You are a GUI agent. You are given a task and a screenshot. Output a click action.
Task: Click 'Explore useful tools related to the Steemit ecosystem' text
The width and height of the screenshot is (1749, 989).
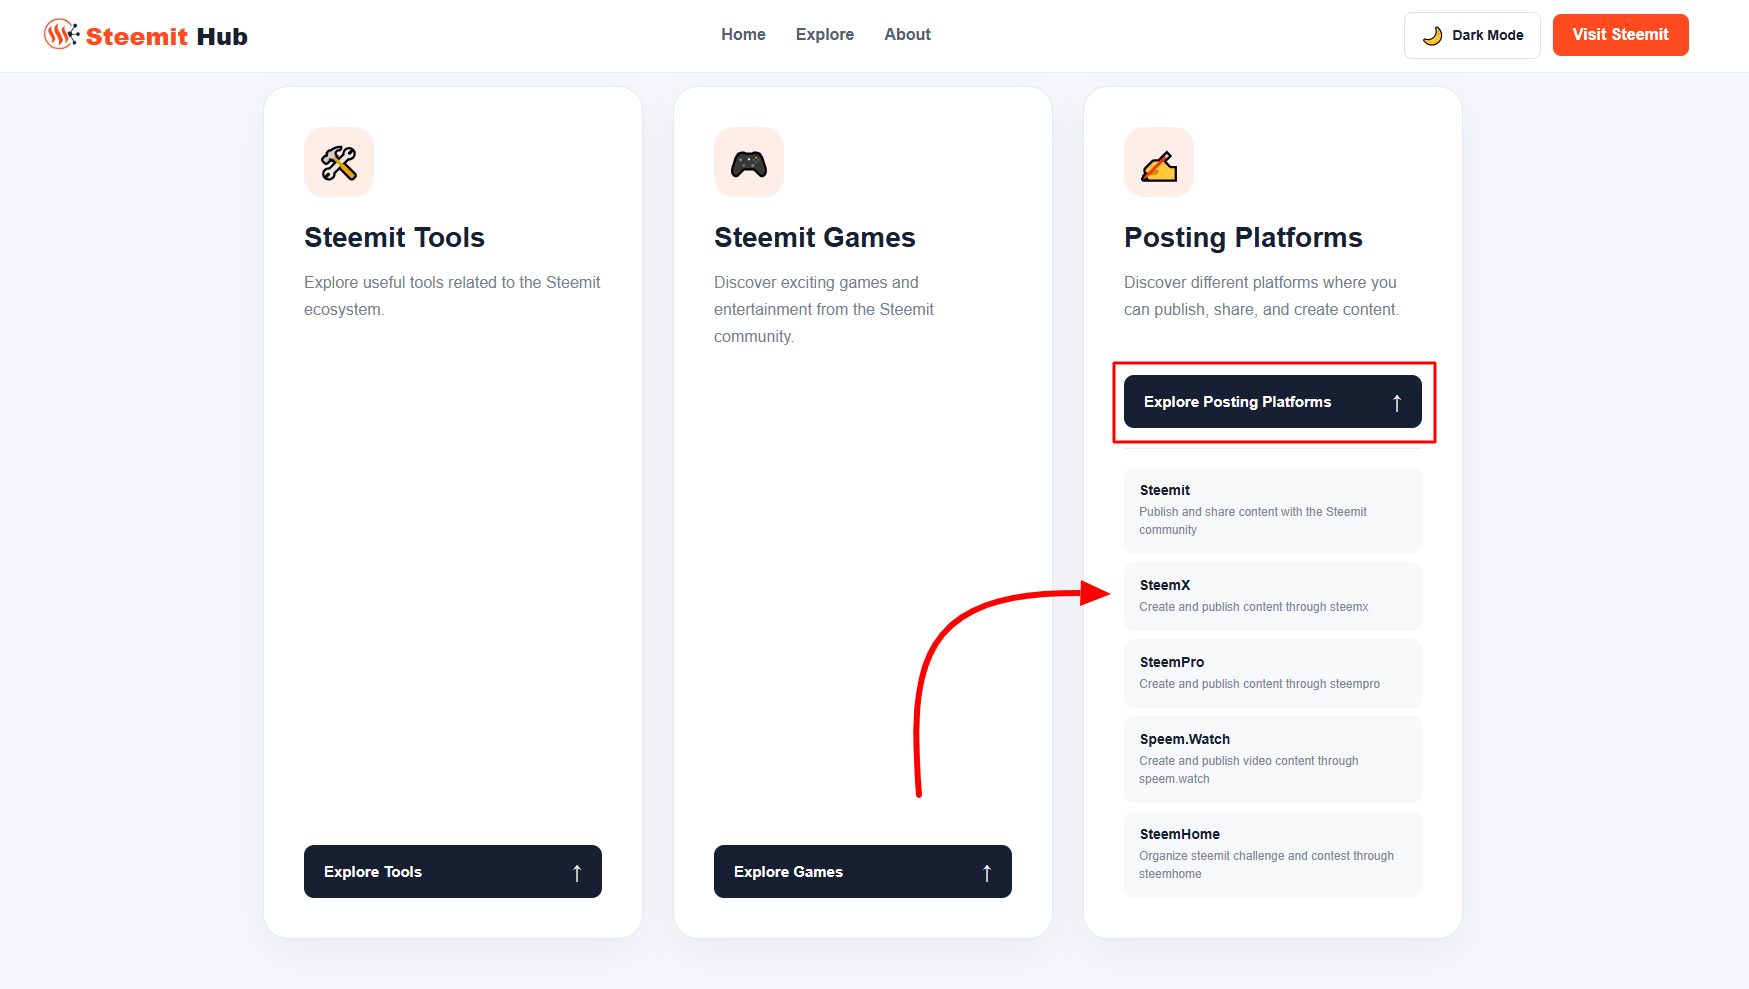[x=452, y=296]
